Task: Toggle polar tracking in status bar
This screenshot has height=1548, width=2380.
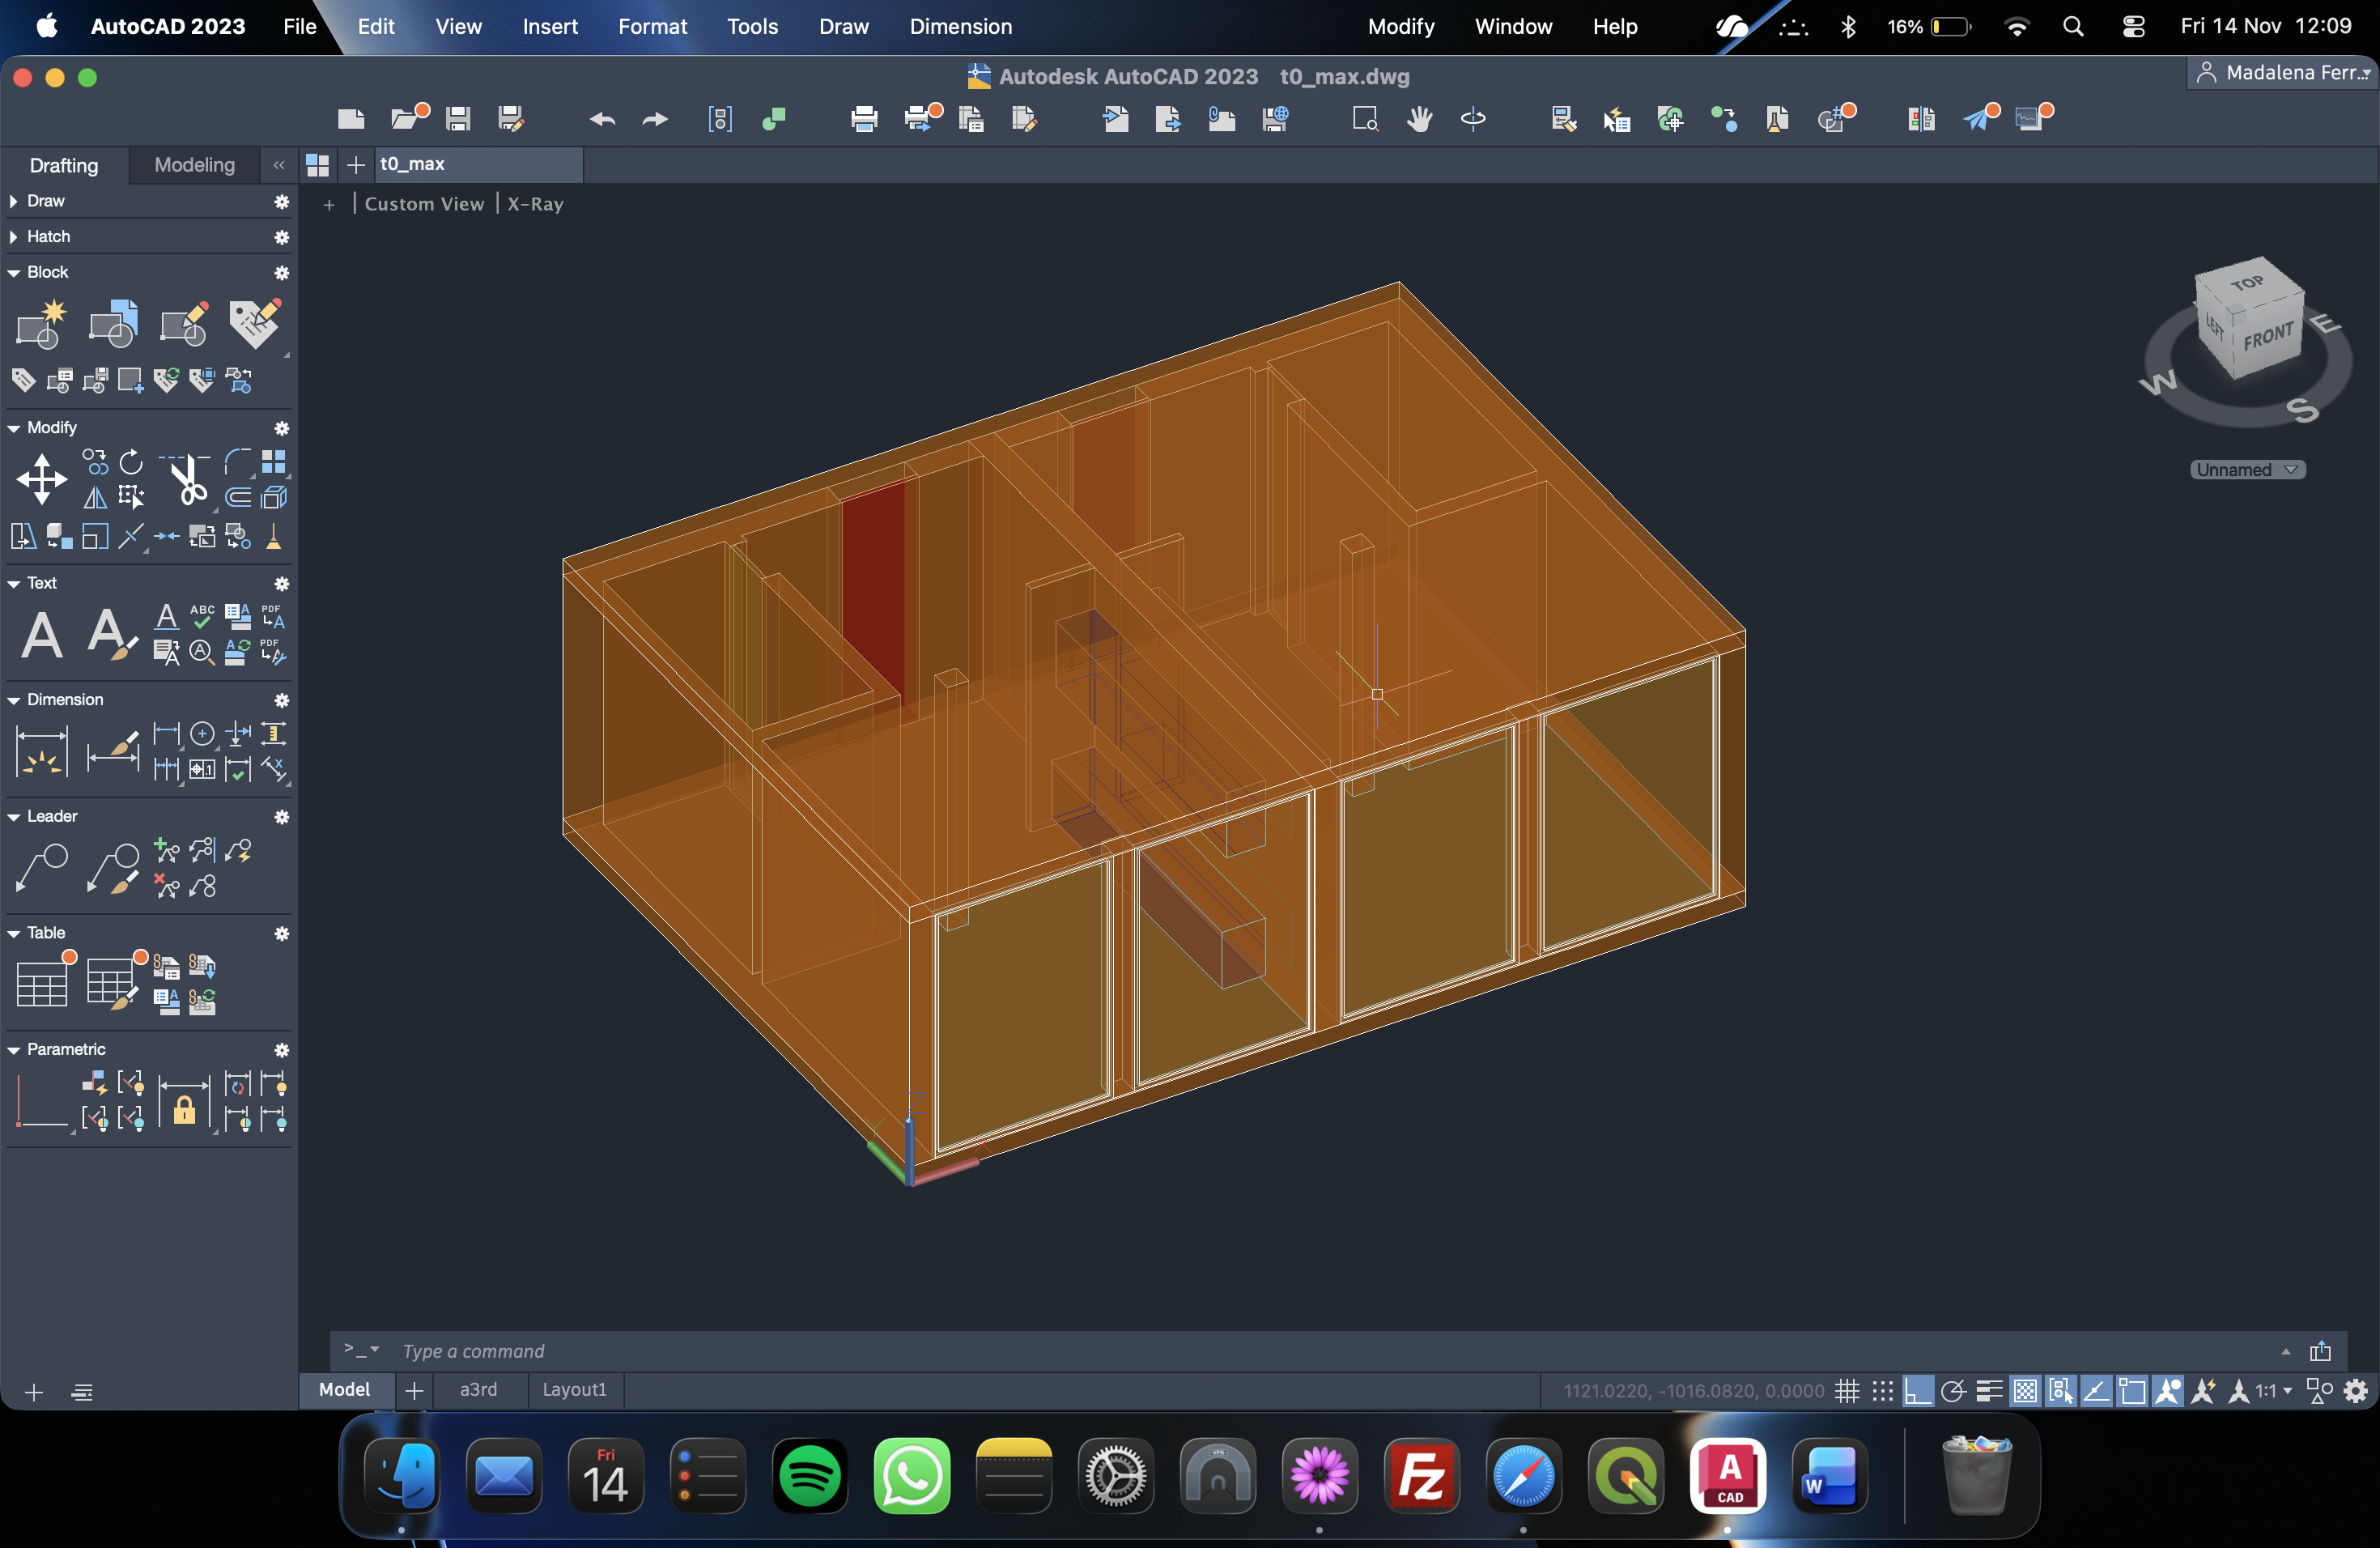Action: (x=1953, y=1391)
